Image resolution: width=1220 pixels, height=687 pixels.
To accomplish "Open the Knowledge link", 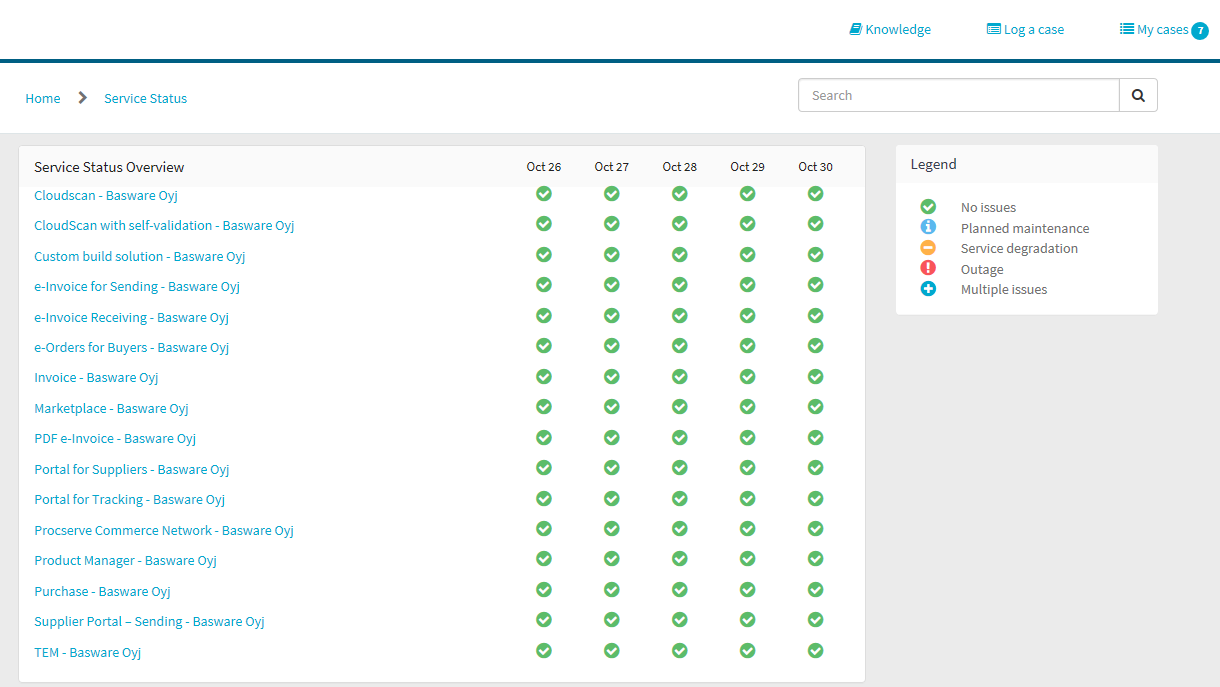I will pos(890,29).
